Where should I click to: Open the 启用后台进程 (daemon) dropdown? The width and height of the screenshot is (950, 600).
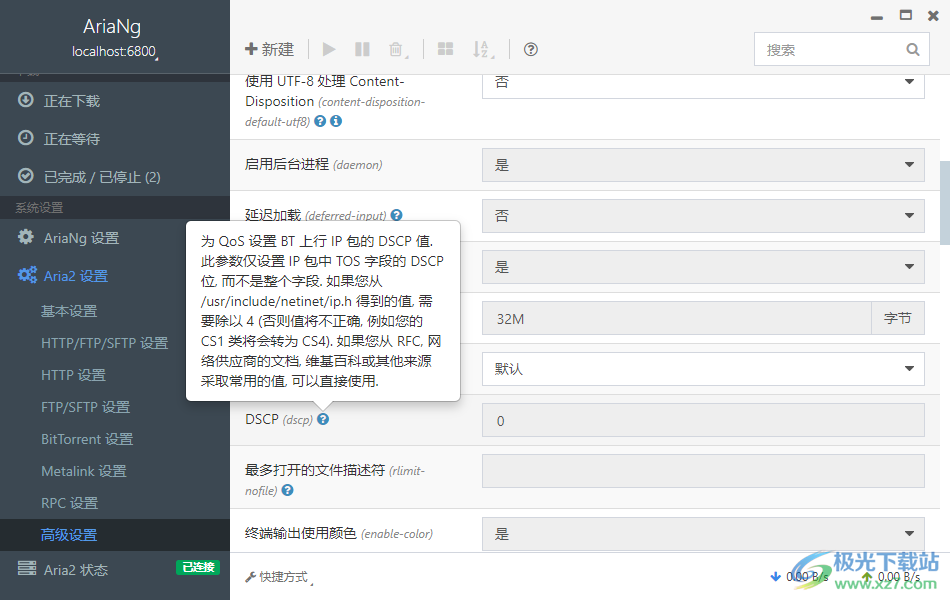click(703, 165)
